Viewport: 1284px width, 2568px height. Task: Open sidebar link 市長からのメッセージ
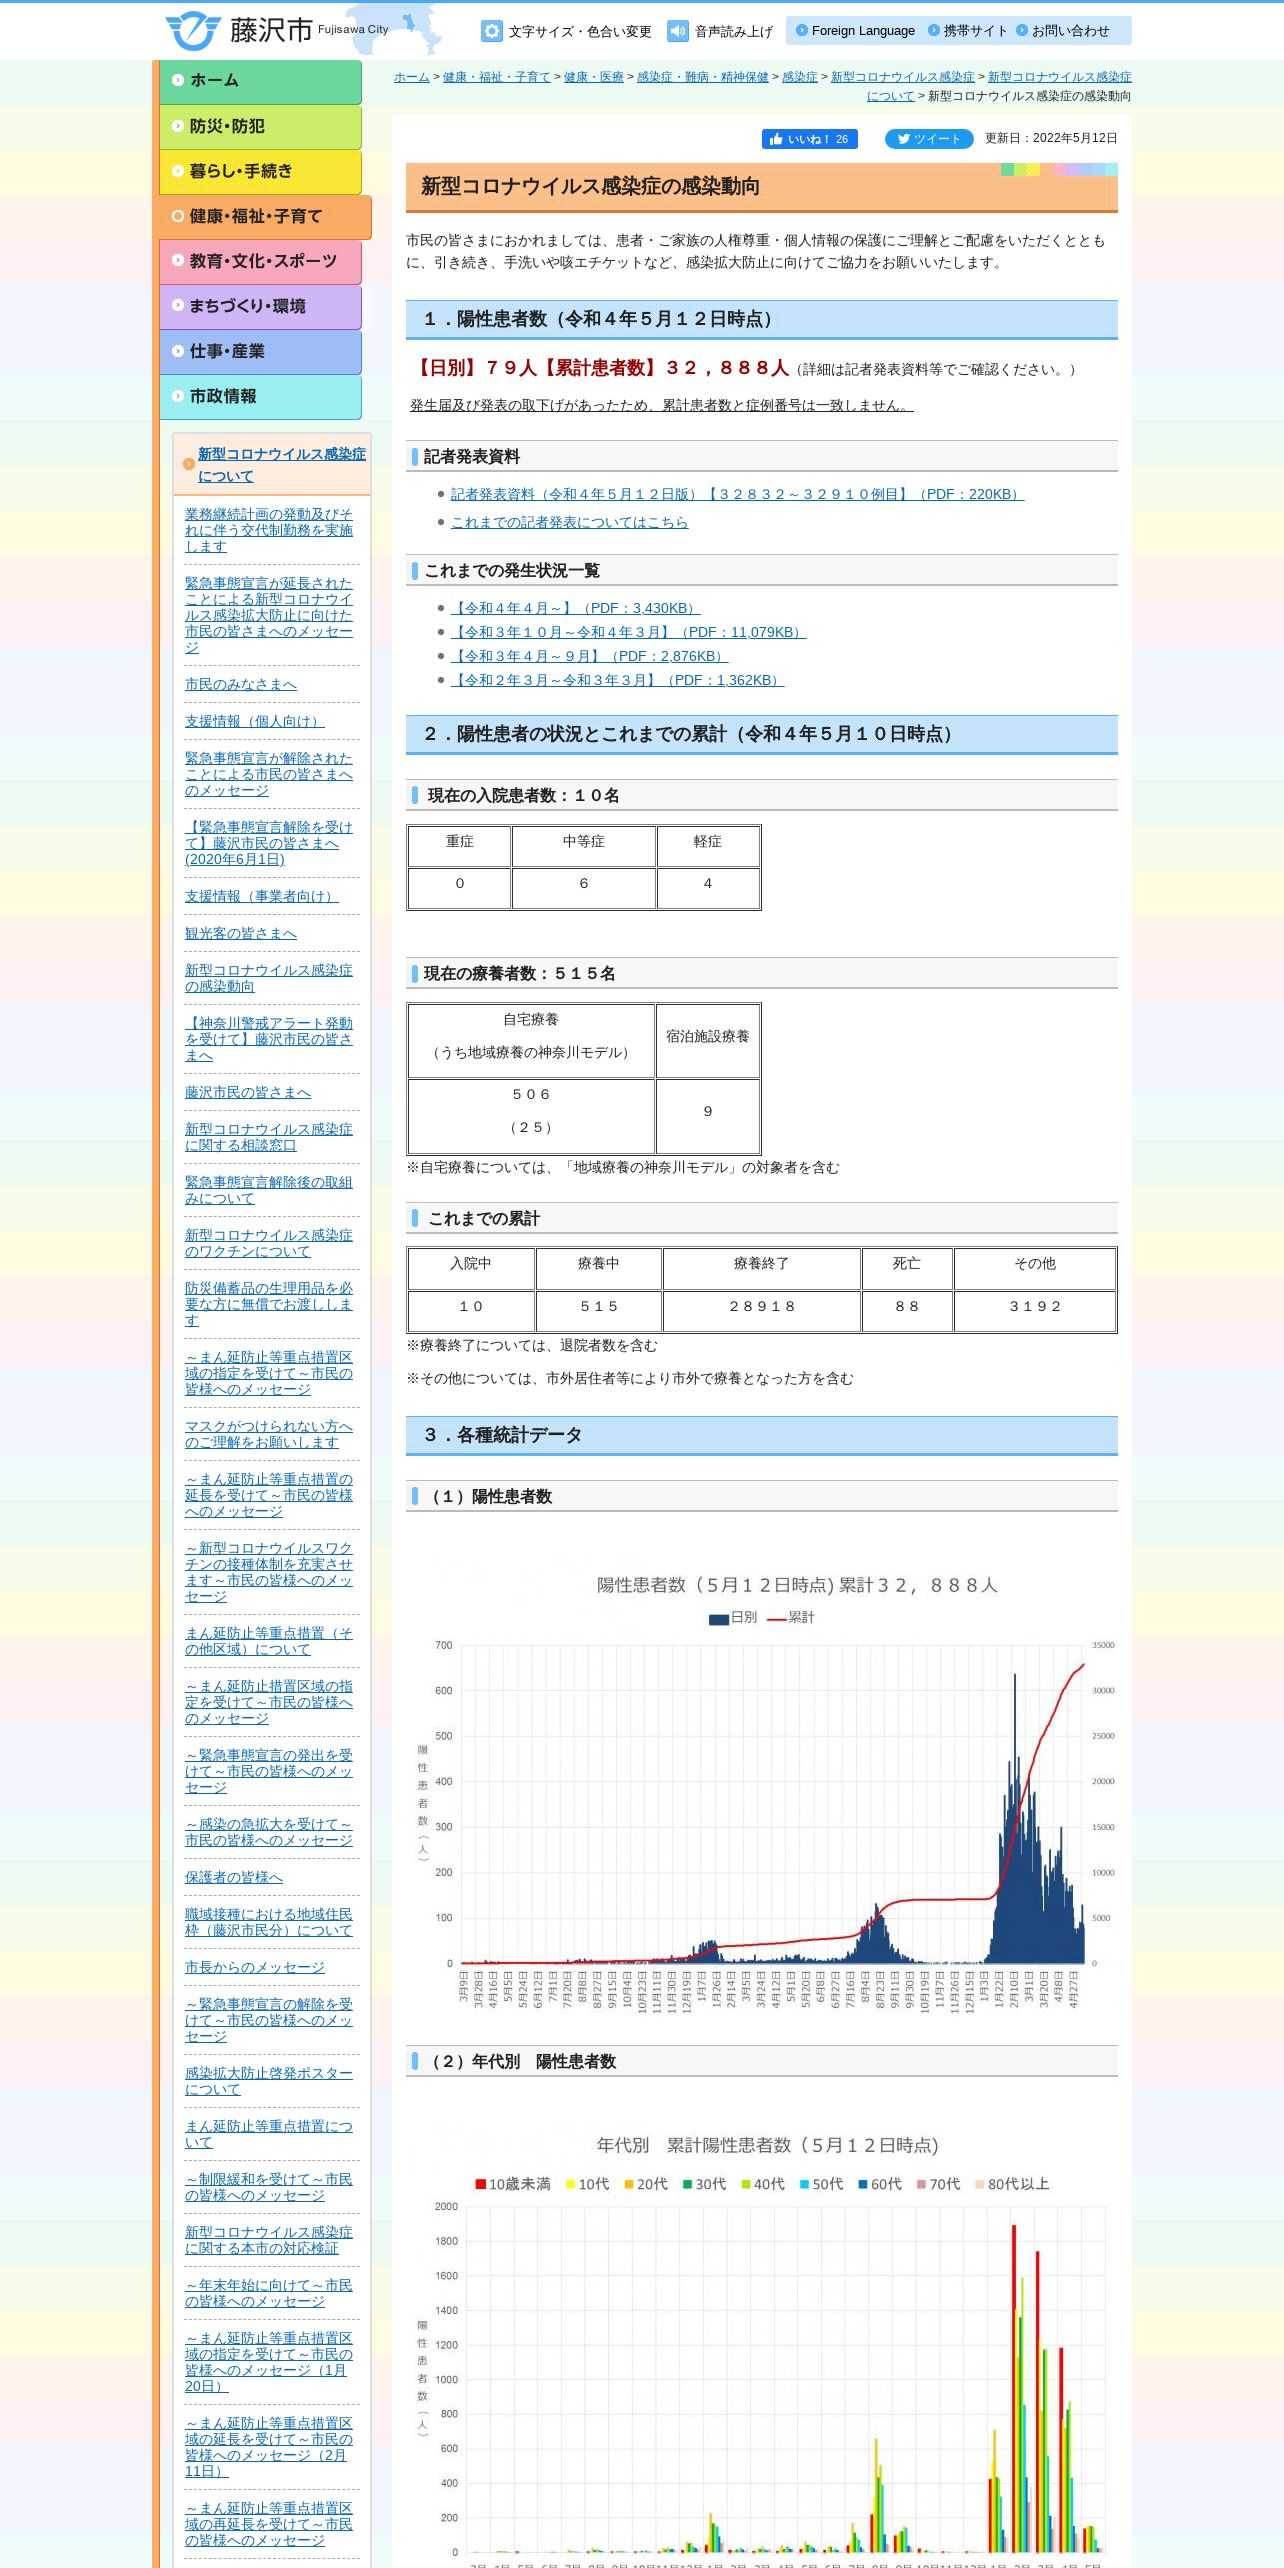pyautogui.click(x=254, y=1968)
